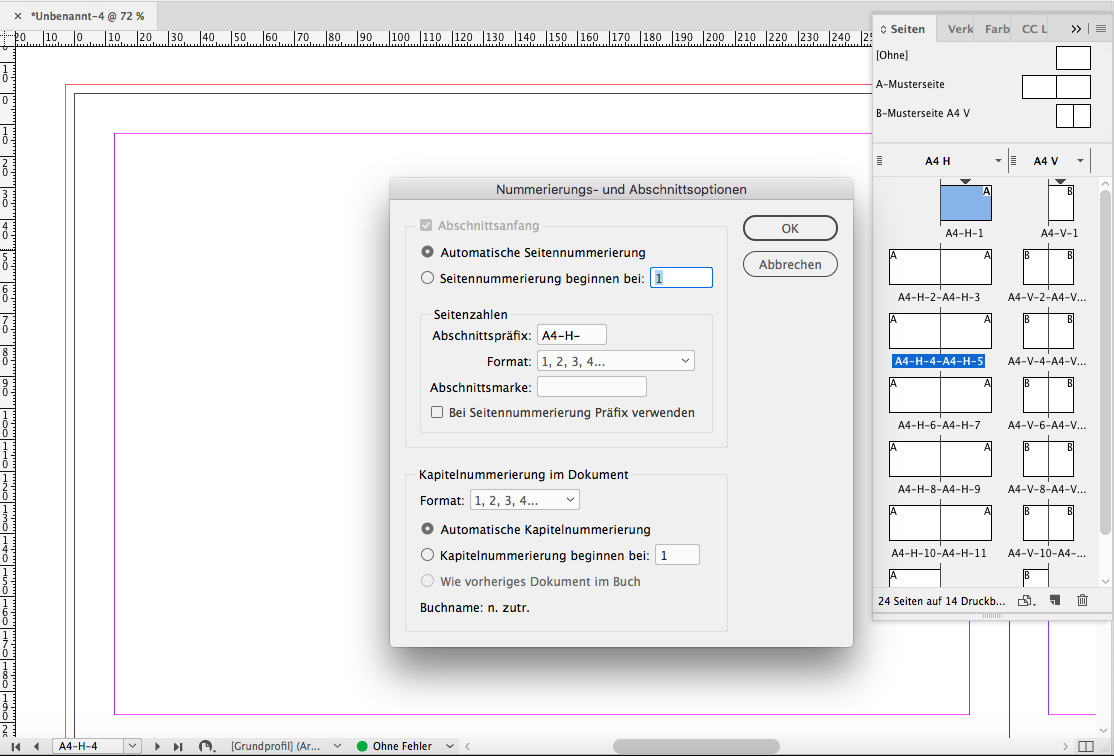Enable Bei Seitennummerierung Präfix verwenden checkbox
Image resolution: width=1114 pixels, height=756 pixels.
tap(437, 412)
